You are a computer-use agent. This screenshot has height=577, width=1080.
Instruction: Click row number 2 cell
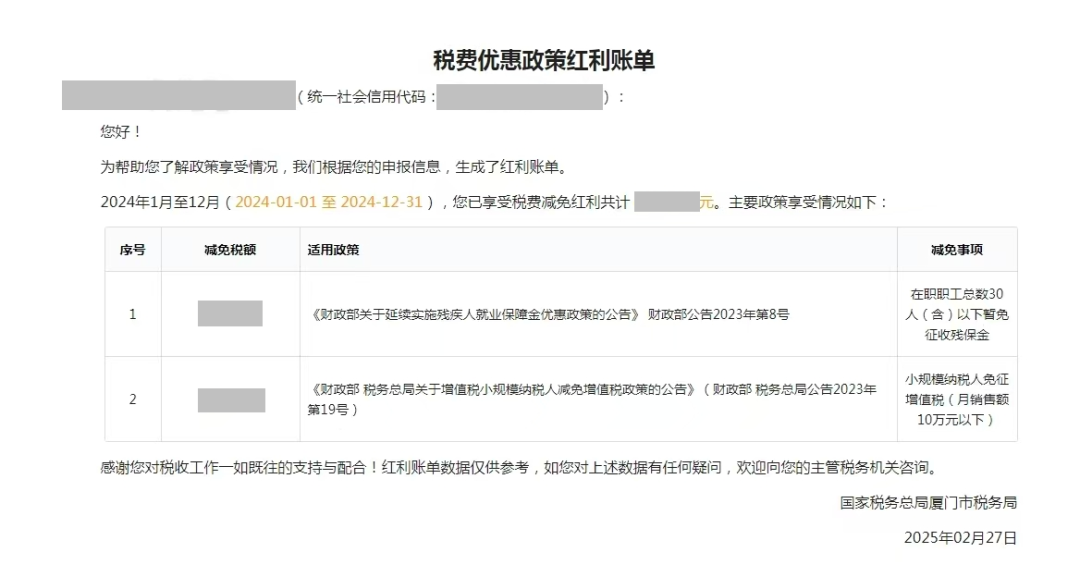(133, 399)
